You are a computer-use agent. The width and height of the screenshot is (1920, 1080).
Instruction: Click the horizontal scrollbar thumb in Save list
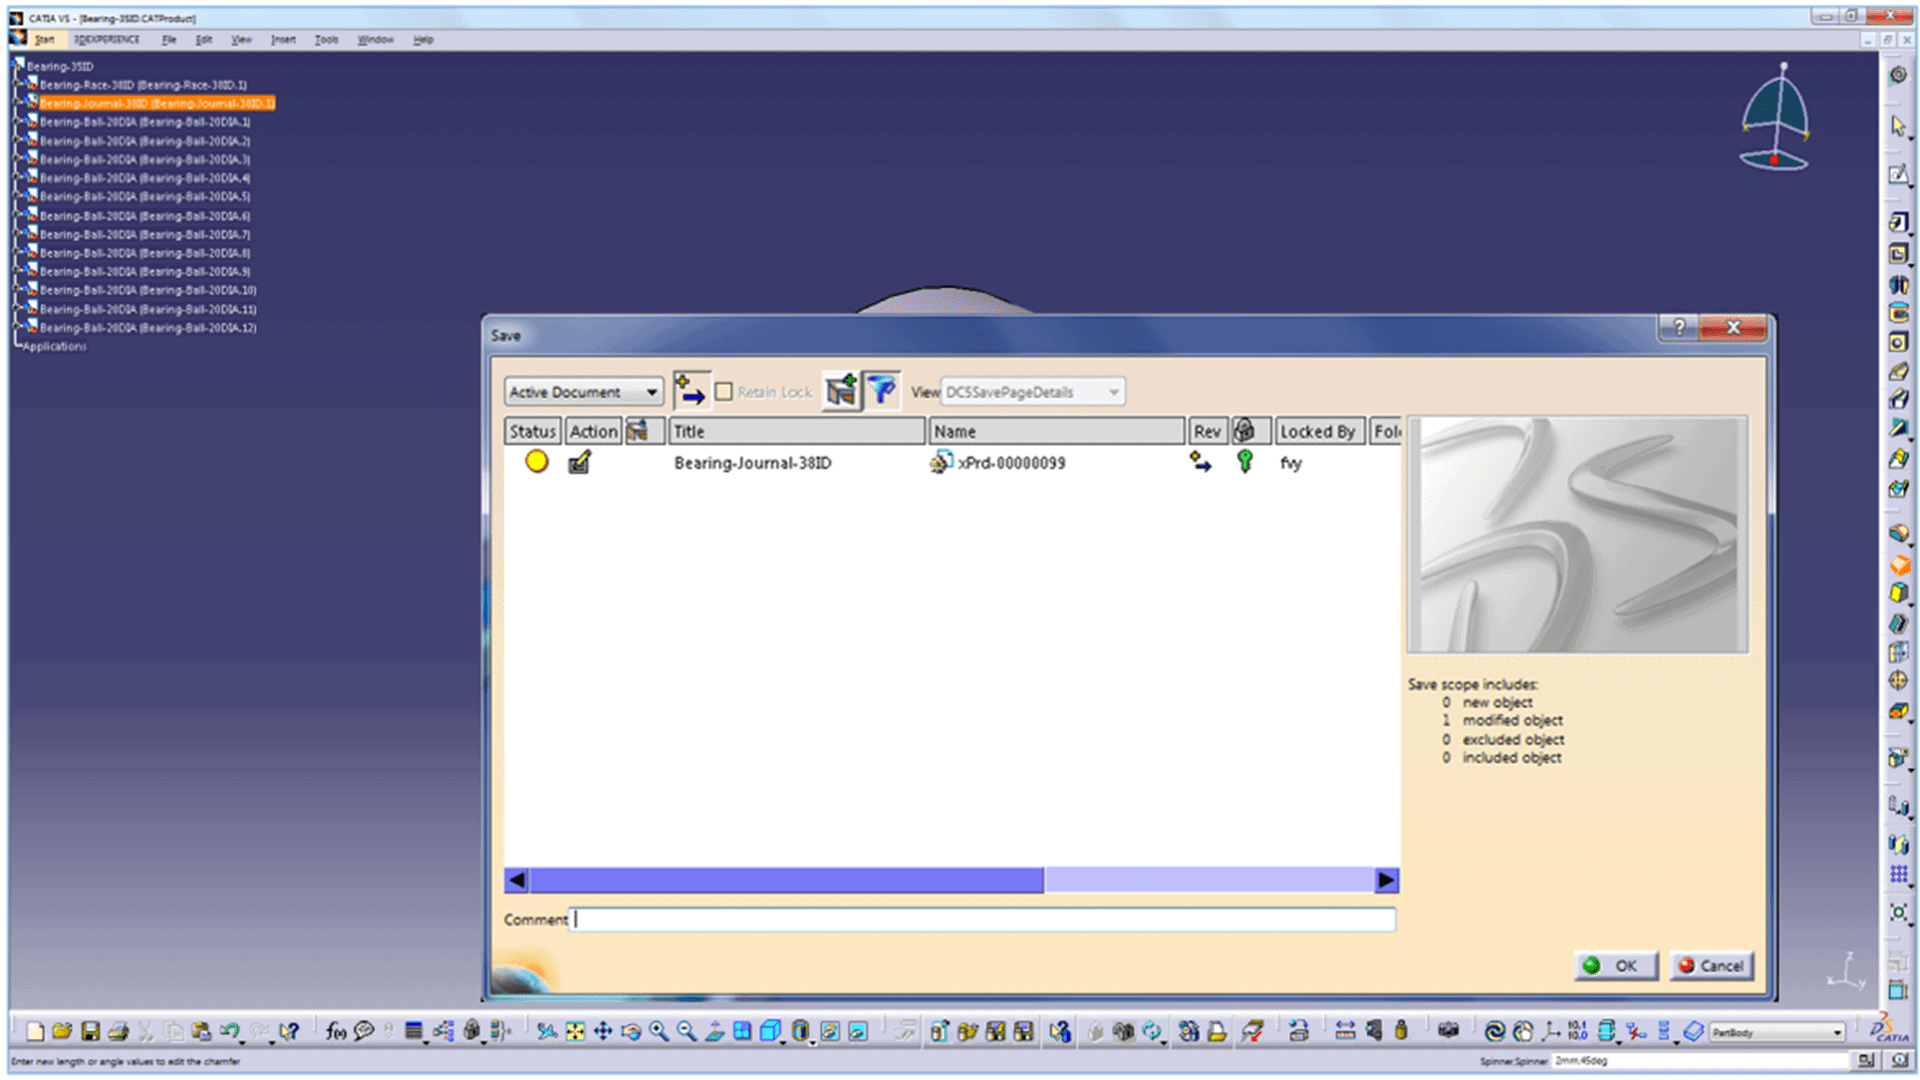pyautogui.click(x=786, y=880)
